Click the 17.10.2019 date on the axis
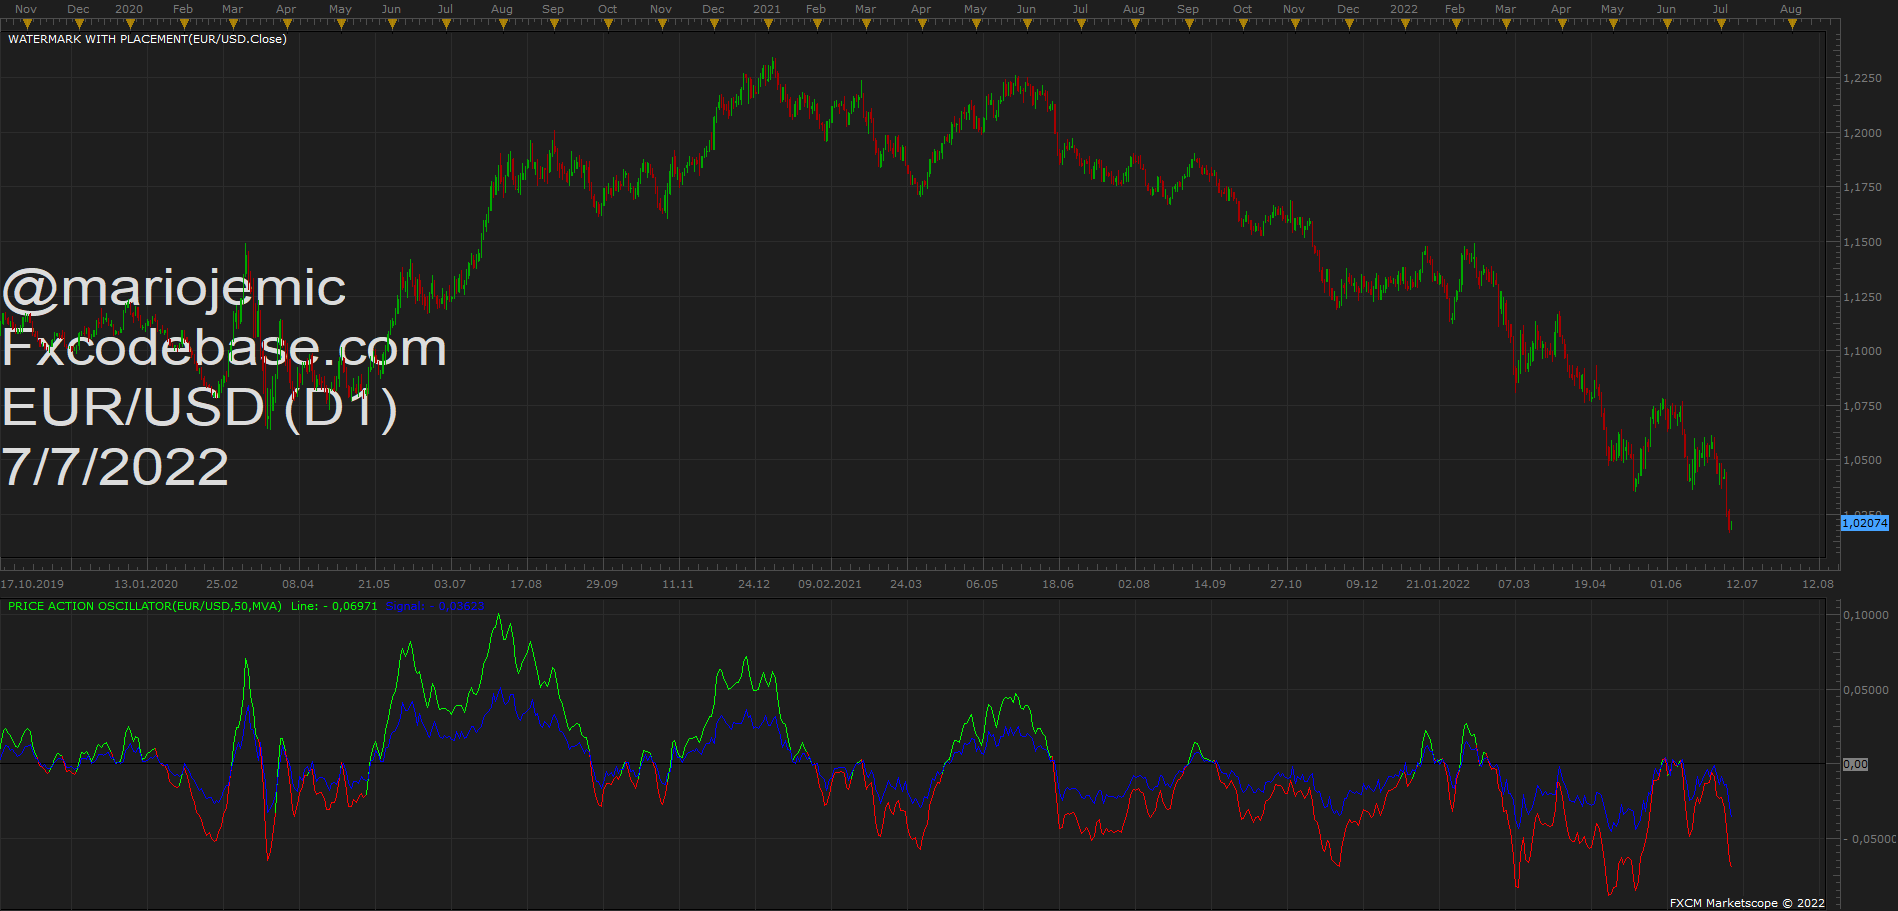The width and height of the screenshot is (1898, 911). pyautogui.click(x=32, y=584)
